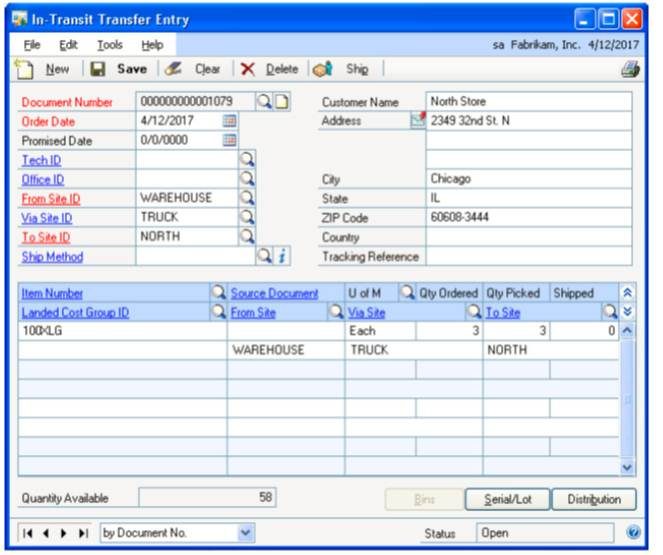This screenshot has height=555, width=663.
Task: Go to next record navigation button
Action: pos(64,533)
